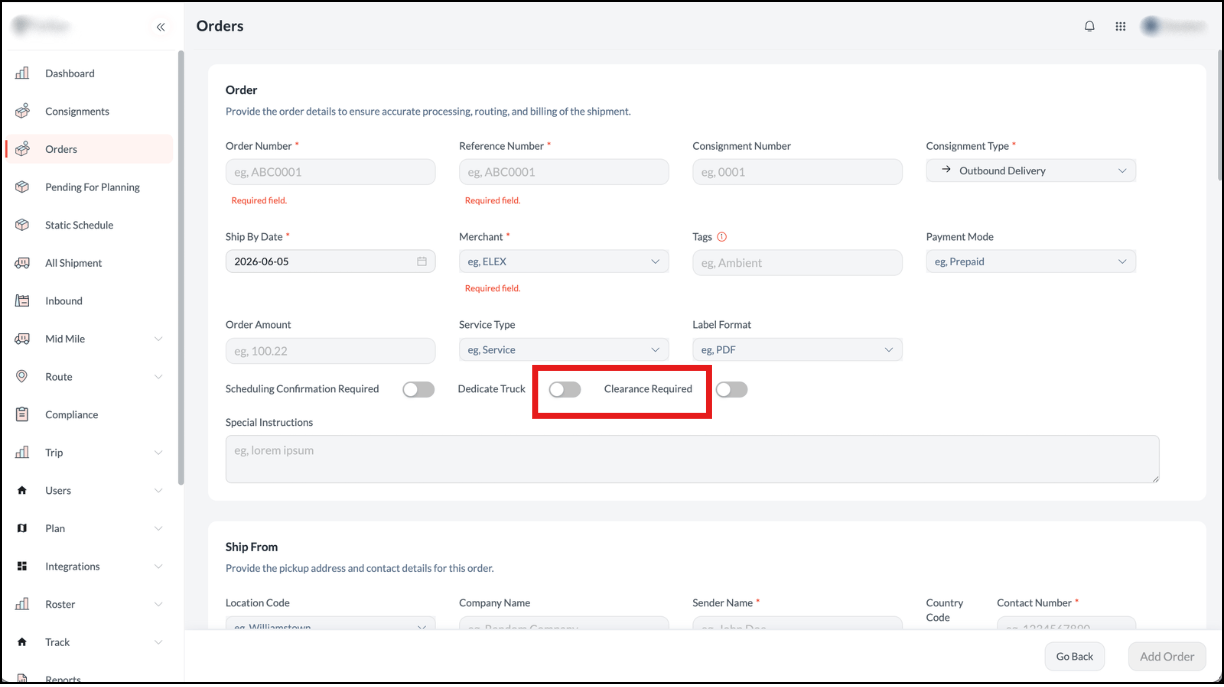Click the Orders sidebar icon
Viewport: 1224px width, 687px height.
tap(22, 149)
